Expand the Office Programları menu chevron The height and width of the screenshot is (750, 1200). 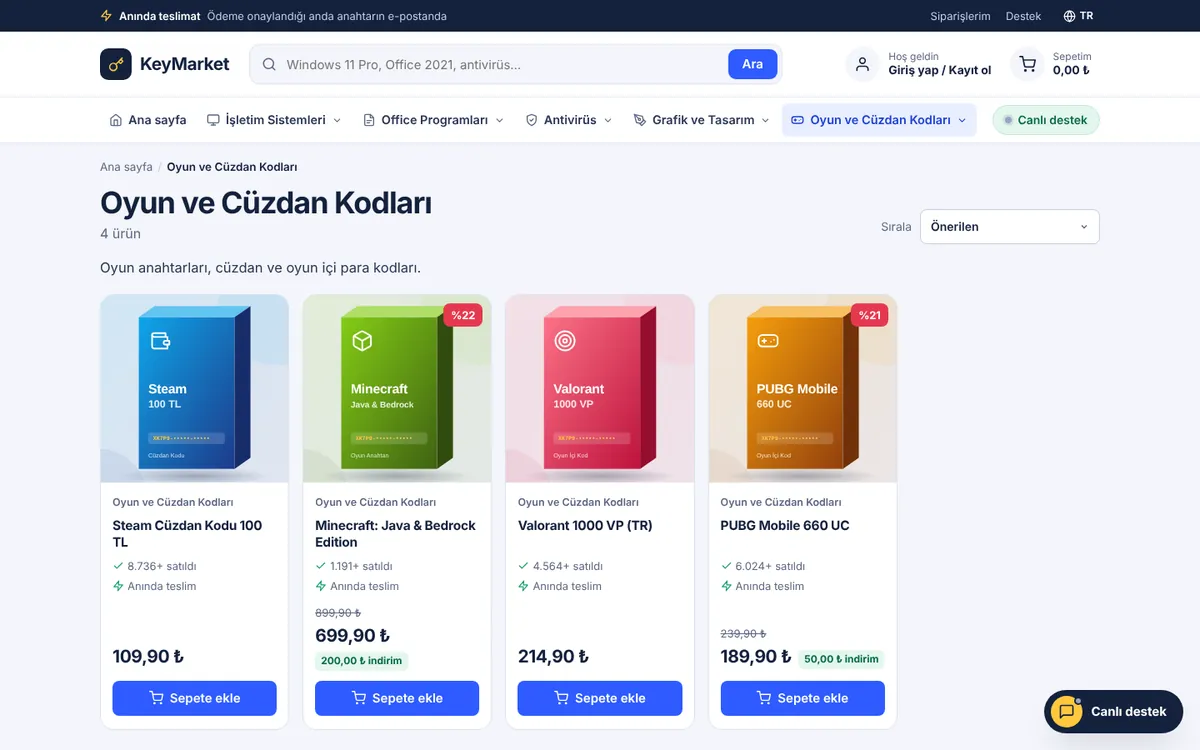pyautogui.click(x=499, y=120)
